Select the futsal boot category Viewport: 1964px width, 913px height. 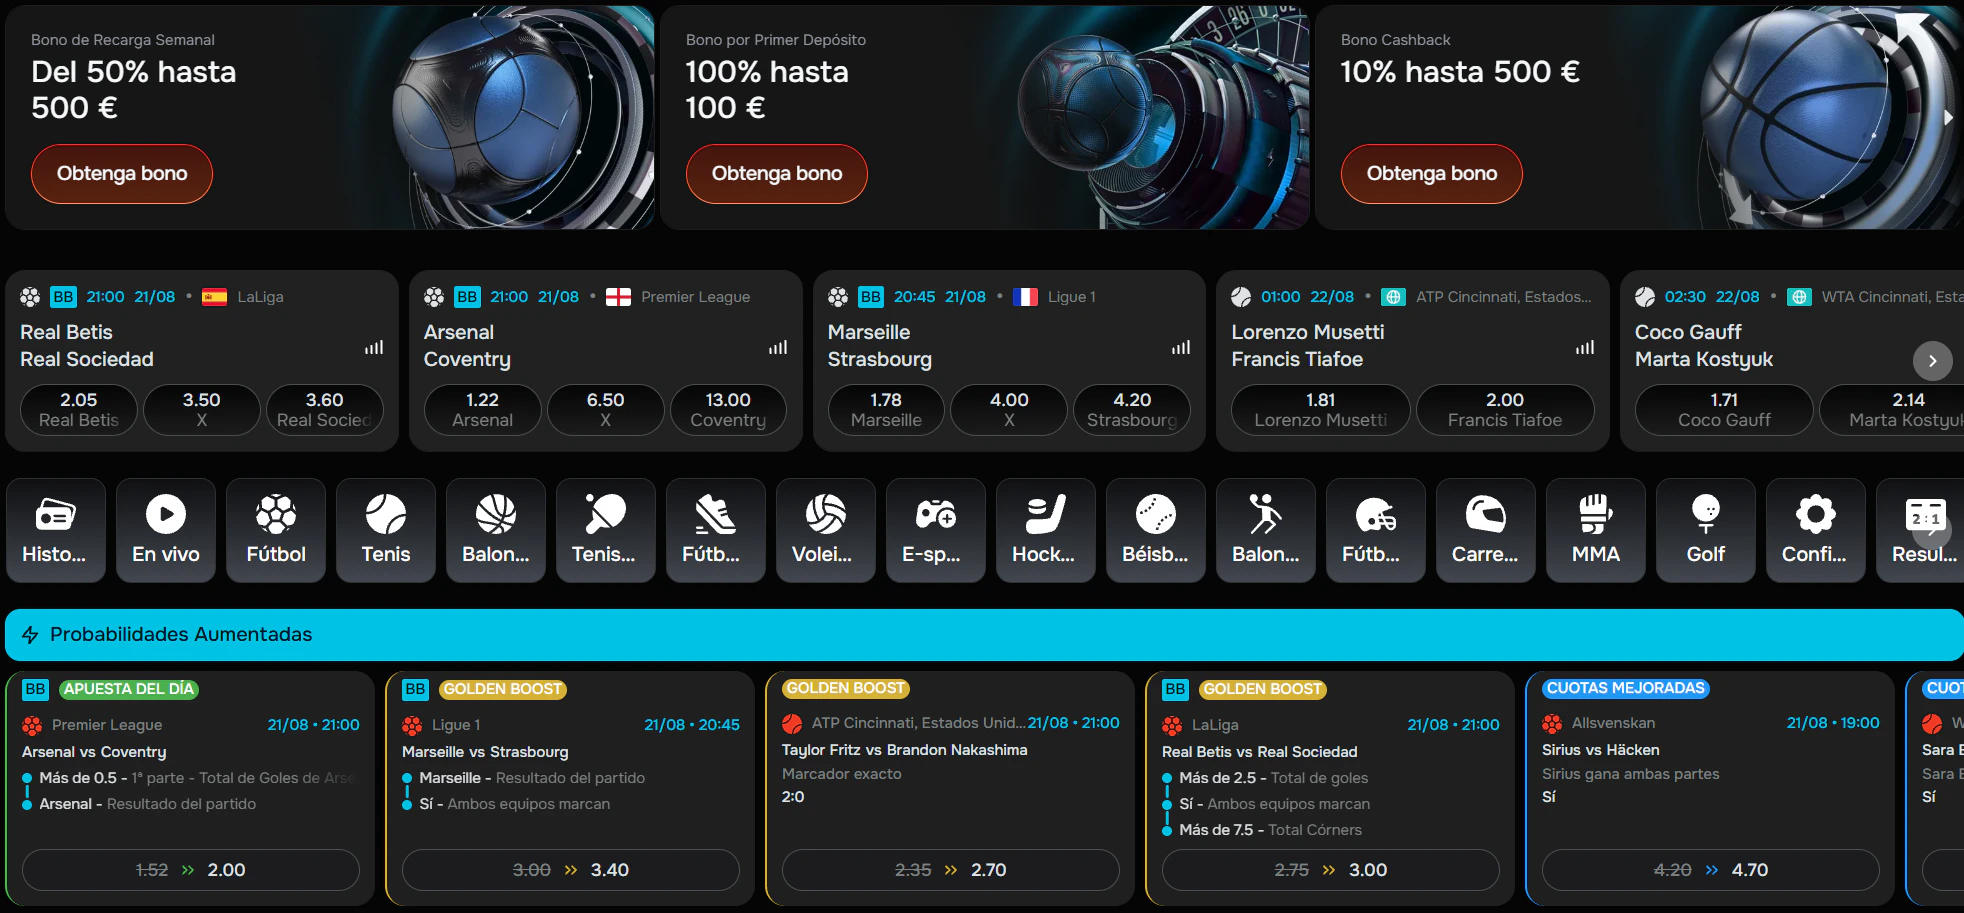tap(716, 530)
